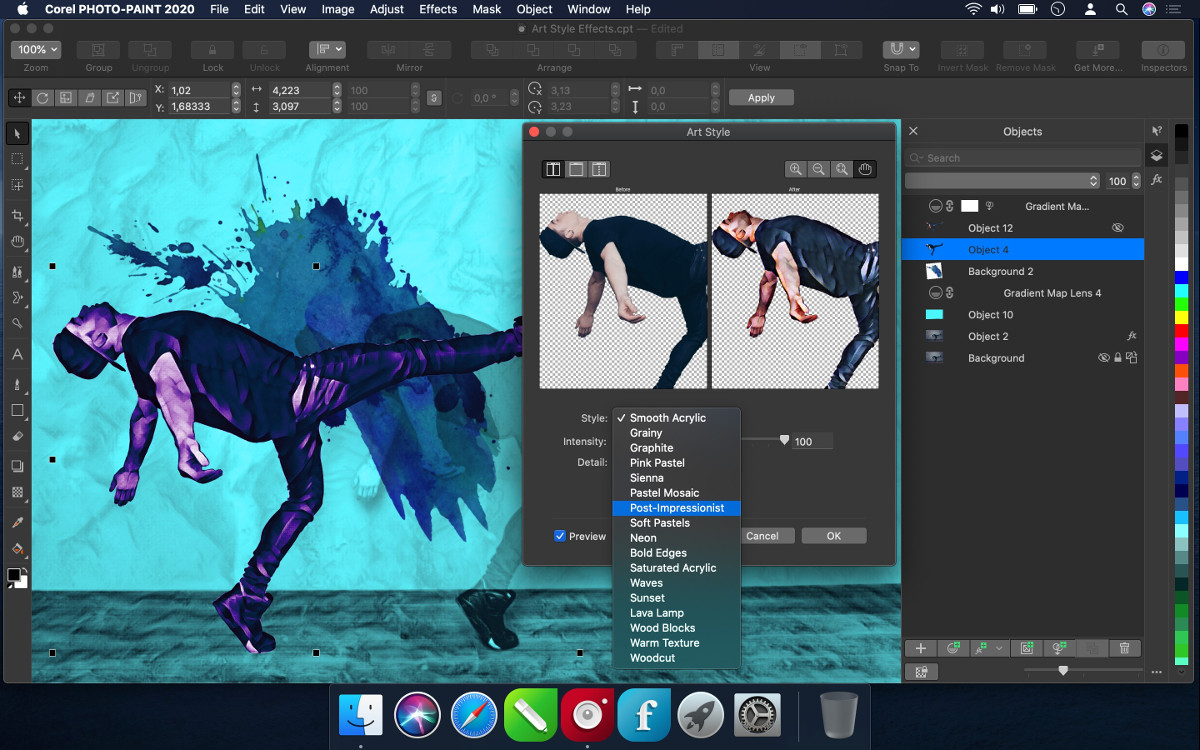Viewport: 1200px width, 750px height.
Task: Activate the hand pan tool in Art Style dialog
Action: pos(866,169)
